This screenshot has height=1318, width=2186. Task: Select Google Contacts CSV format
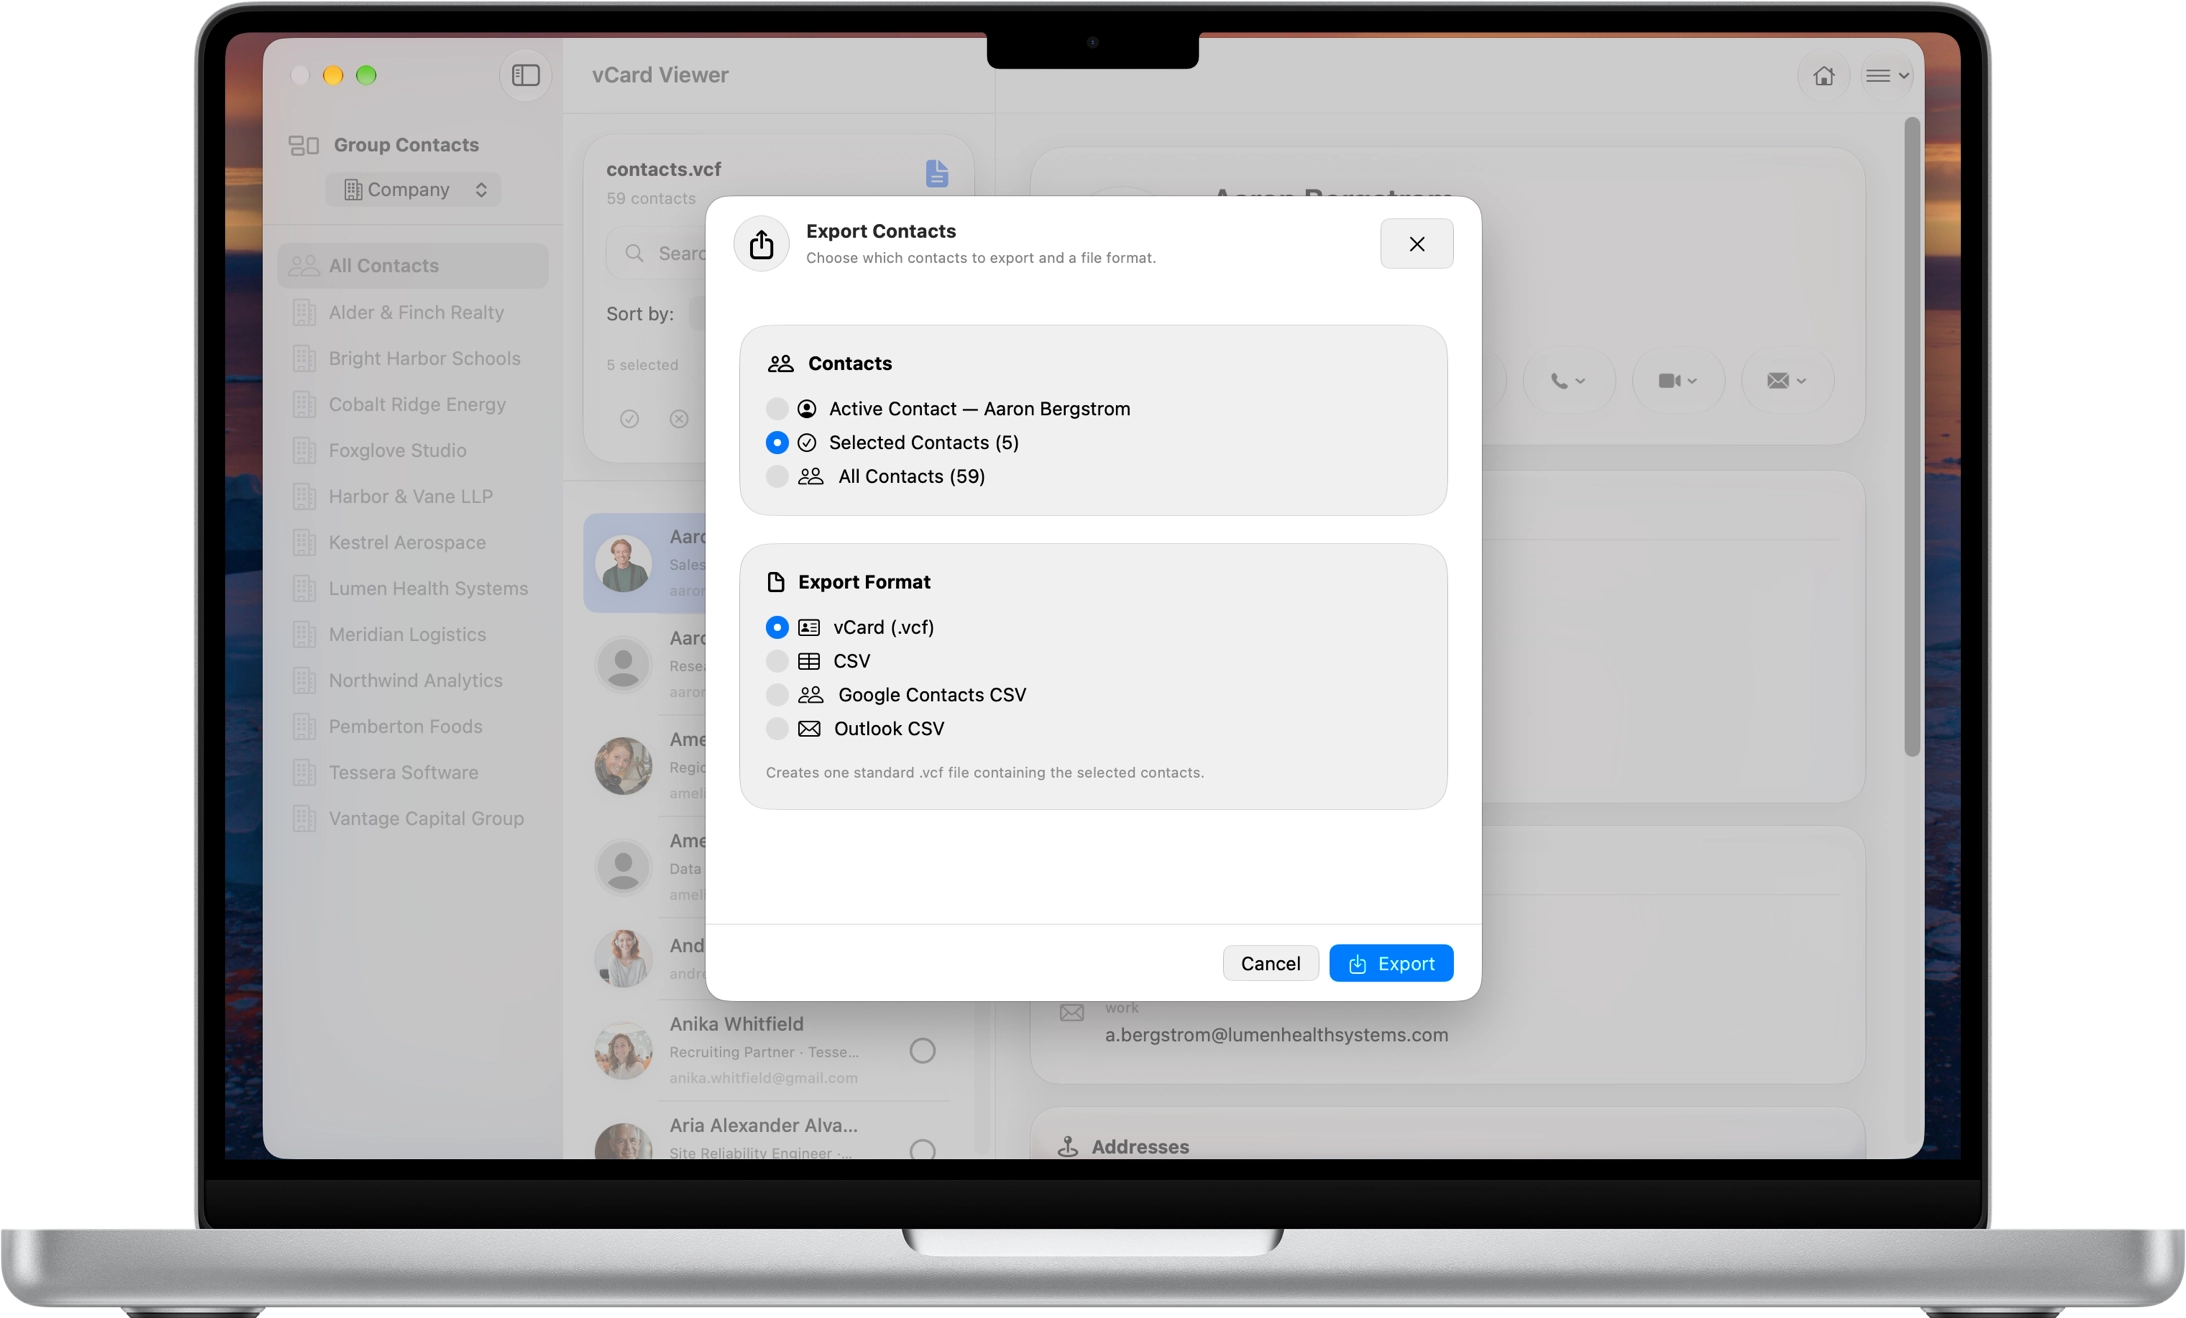point(896,695)
